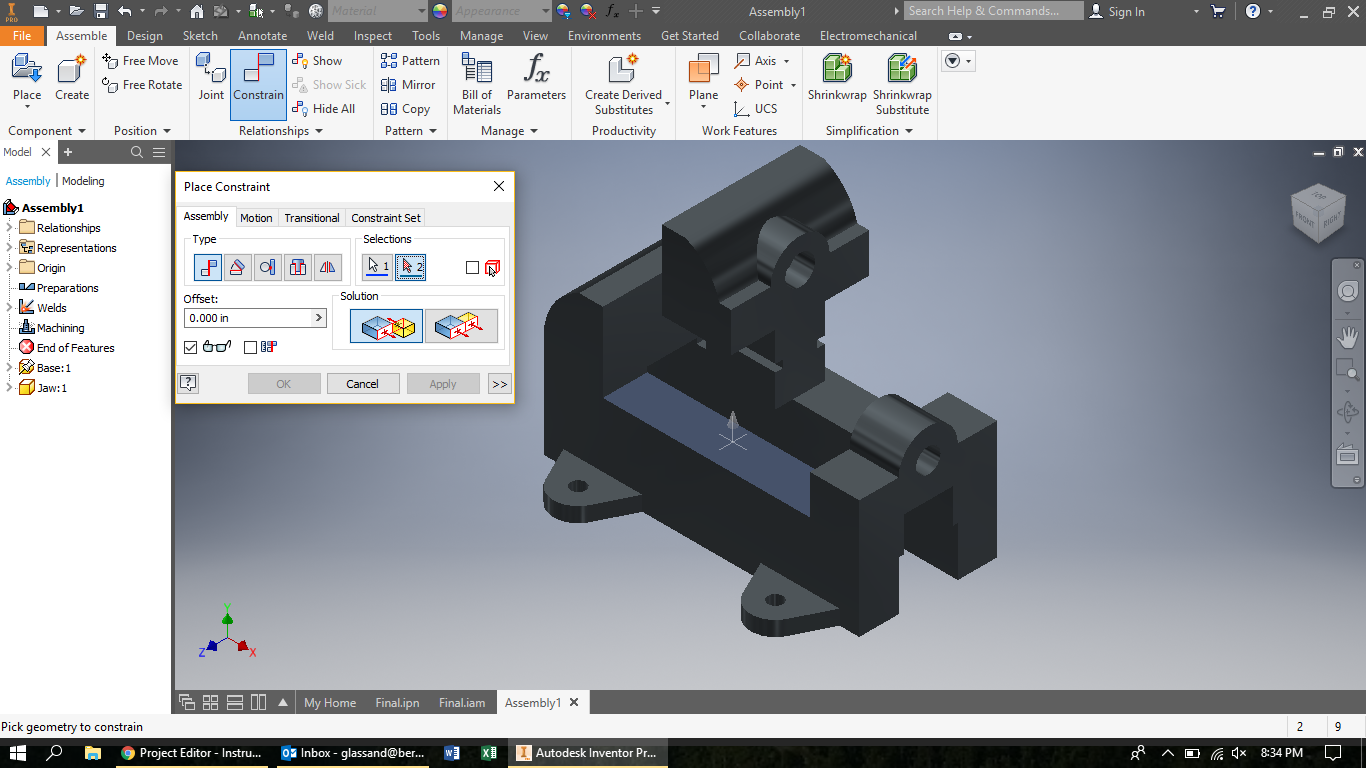1366x768 pixels.
Task: Open My Home document tab
Action: 330,703
